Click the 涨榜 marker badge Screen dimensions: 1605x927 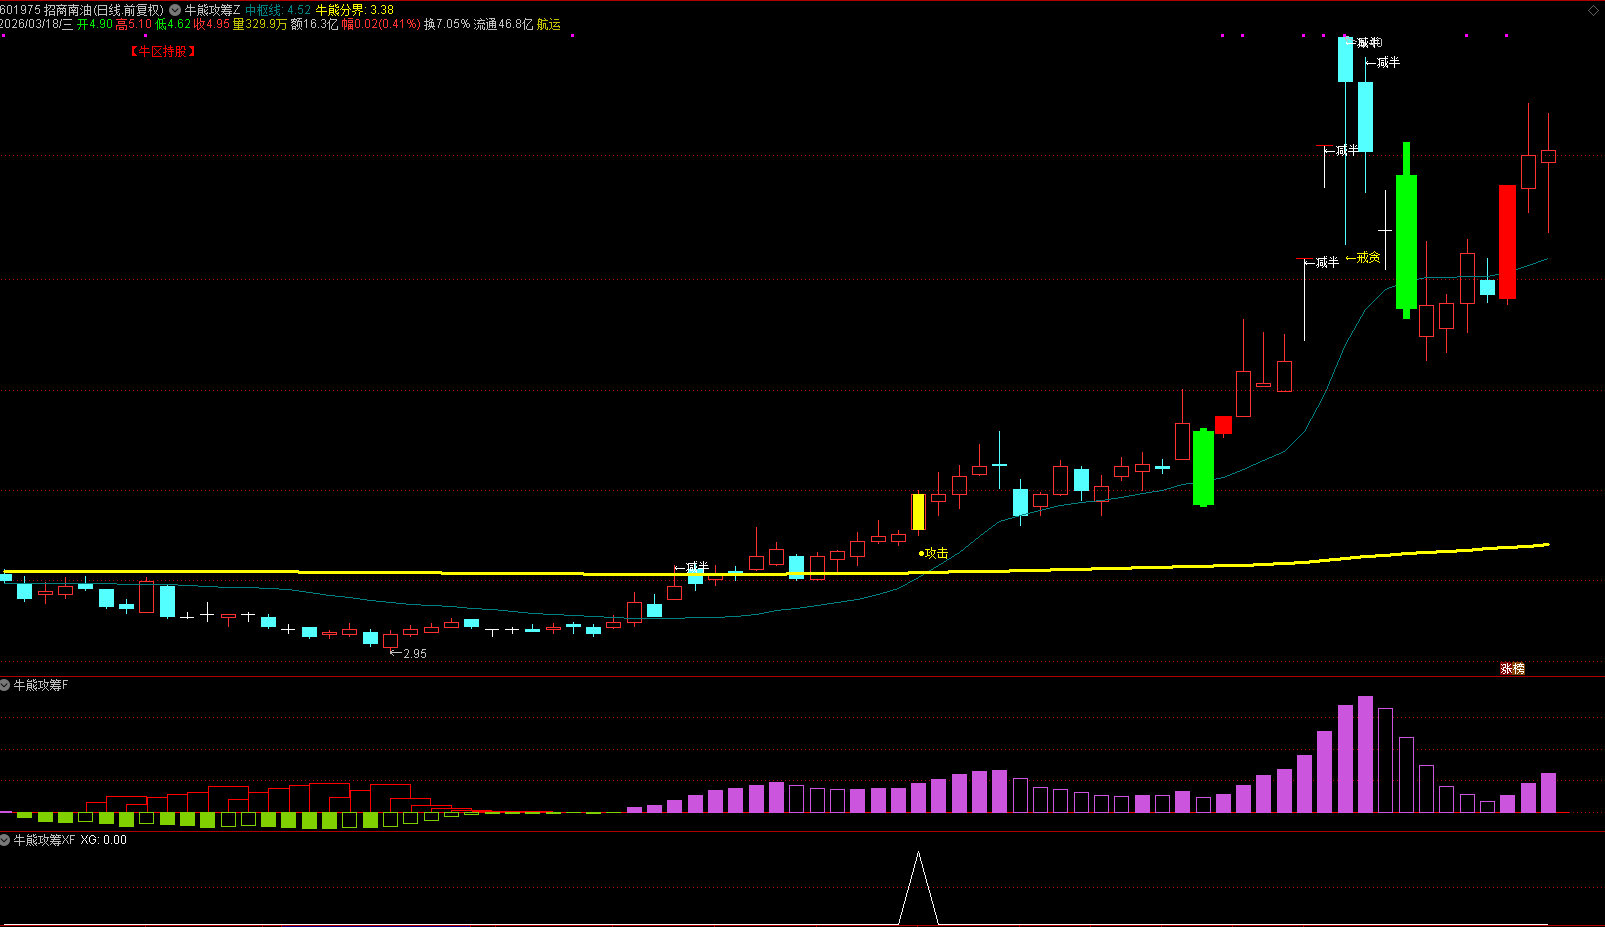1512,669
